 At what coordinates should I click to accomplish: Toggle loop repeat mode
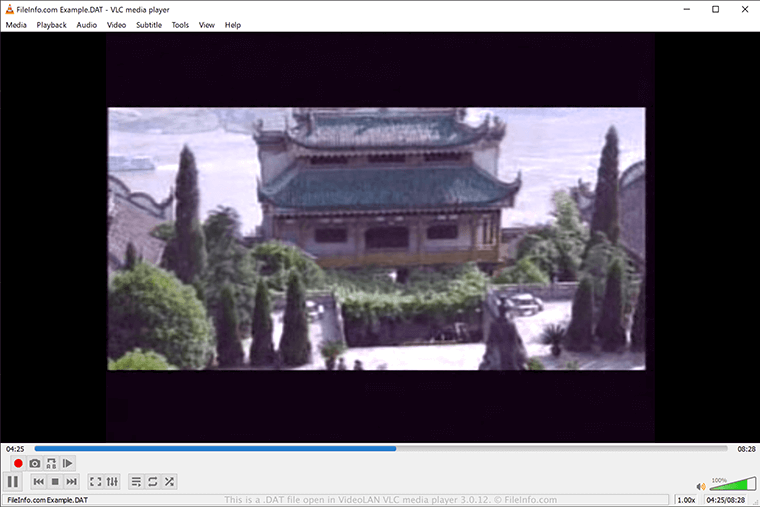coord(153,482)
